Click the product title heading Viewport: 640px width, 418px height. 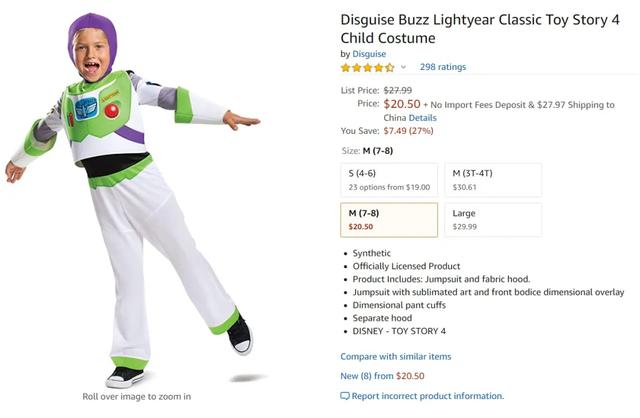(x=480, y=29)
